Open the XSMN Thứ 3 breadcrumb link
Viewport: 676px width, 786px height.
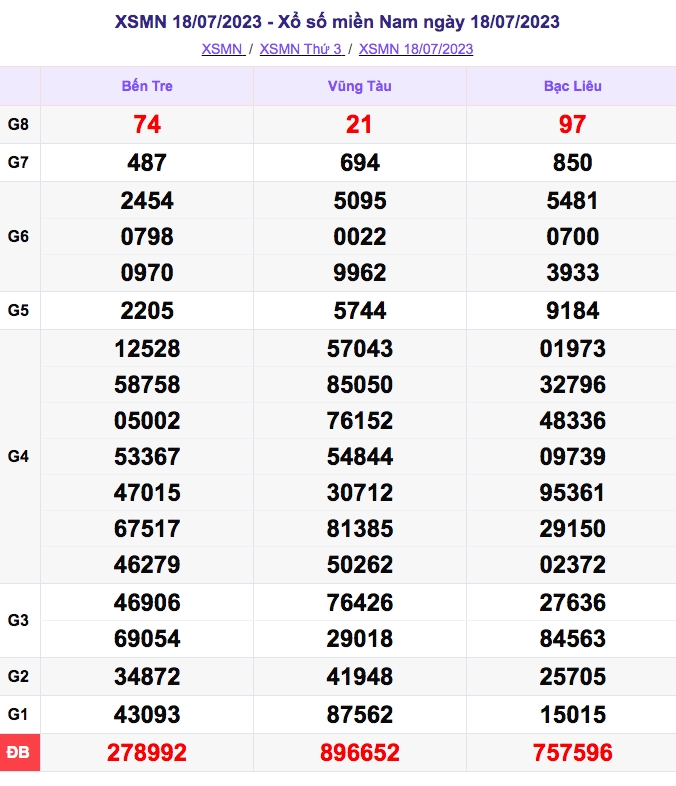[x=302, y=49]
